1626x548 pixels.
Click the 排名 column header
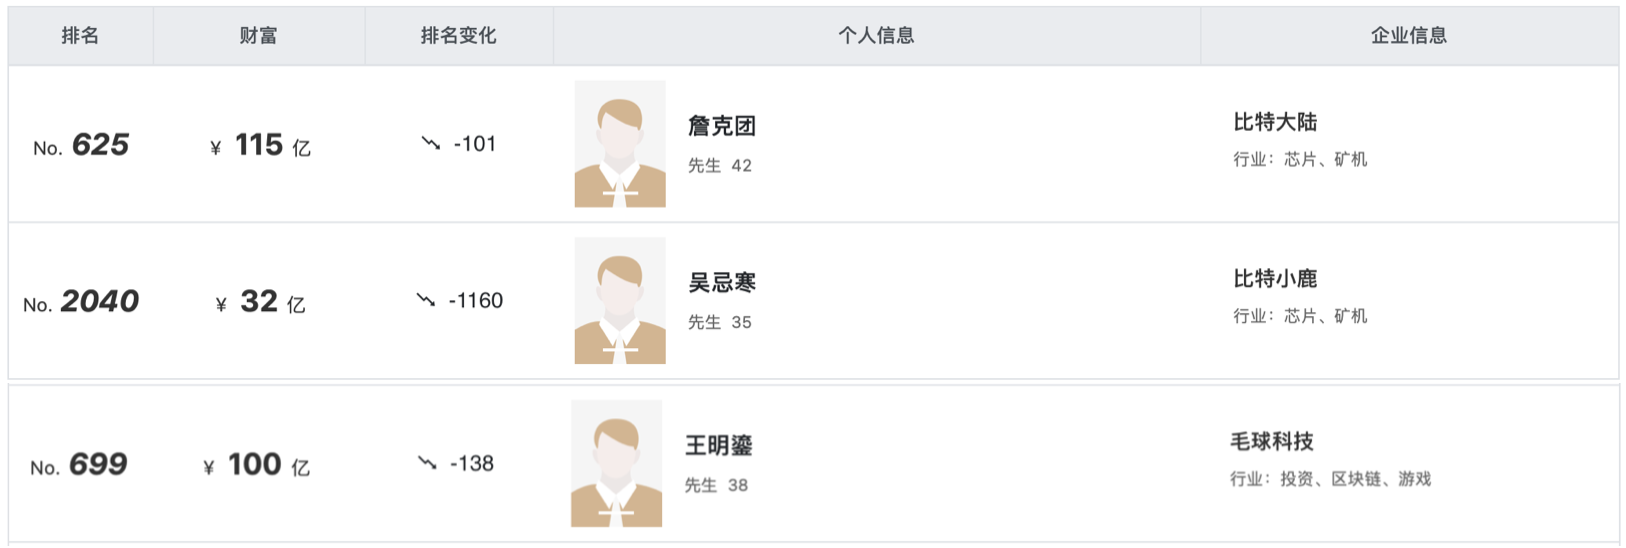(x=80, y=36)
